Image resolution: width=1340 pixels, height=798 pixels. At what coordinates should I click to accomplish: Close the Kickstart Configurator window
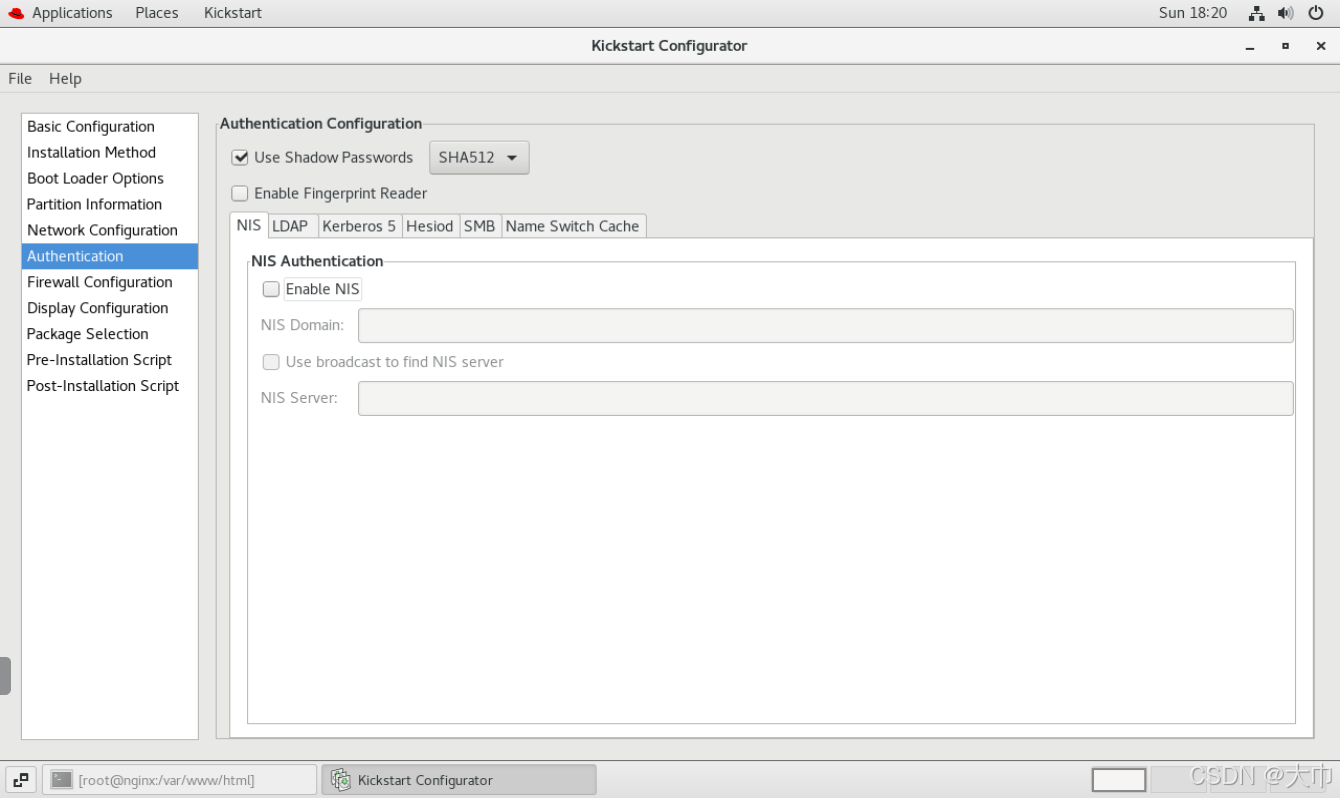tap(1320, 46)
